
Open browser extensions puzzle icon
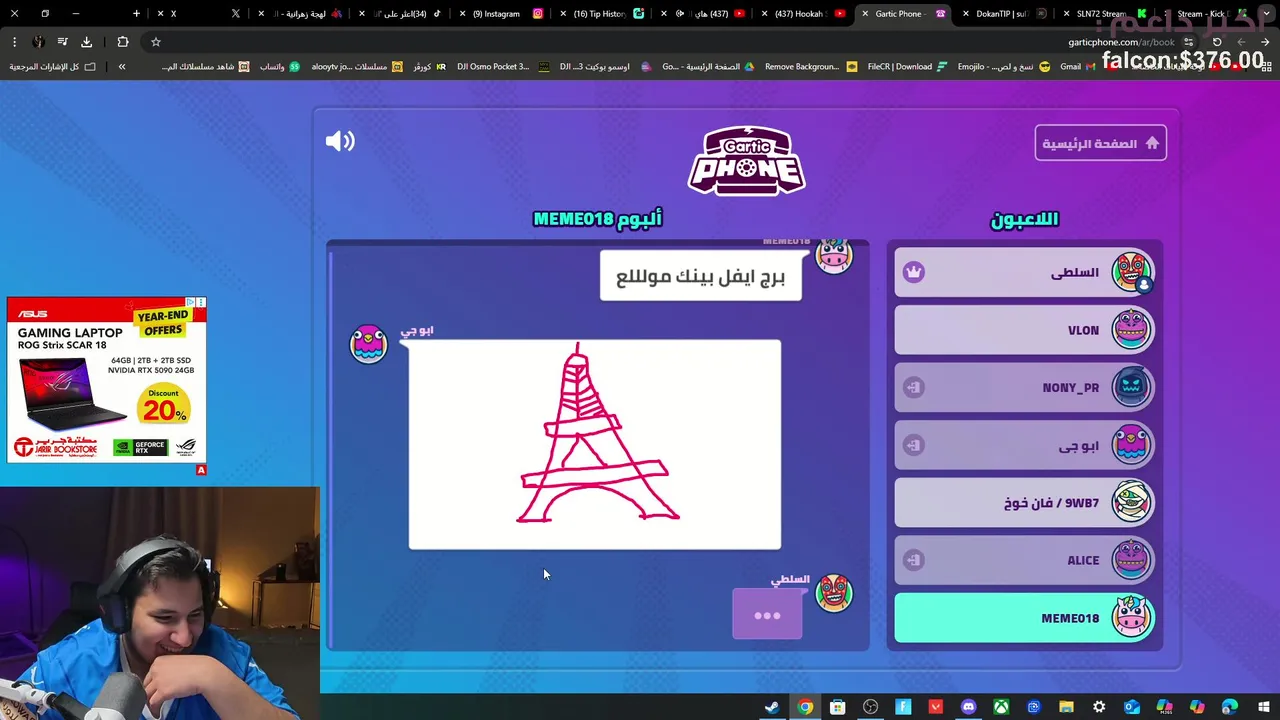(x=123, y=42)
